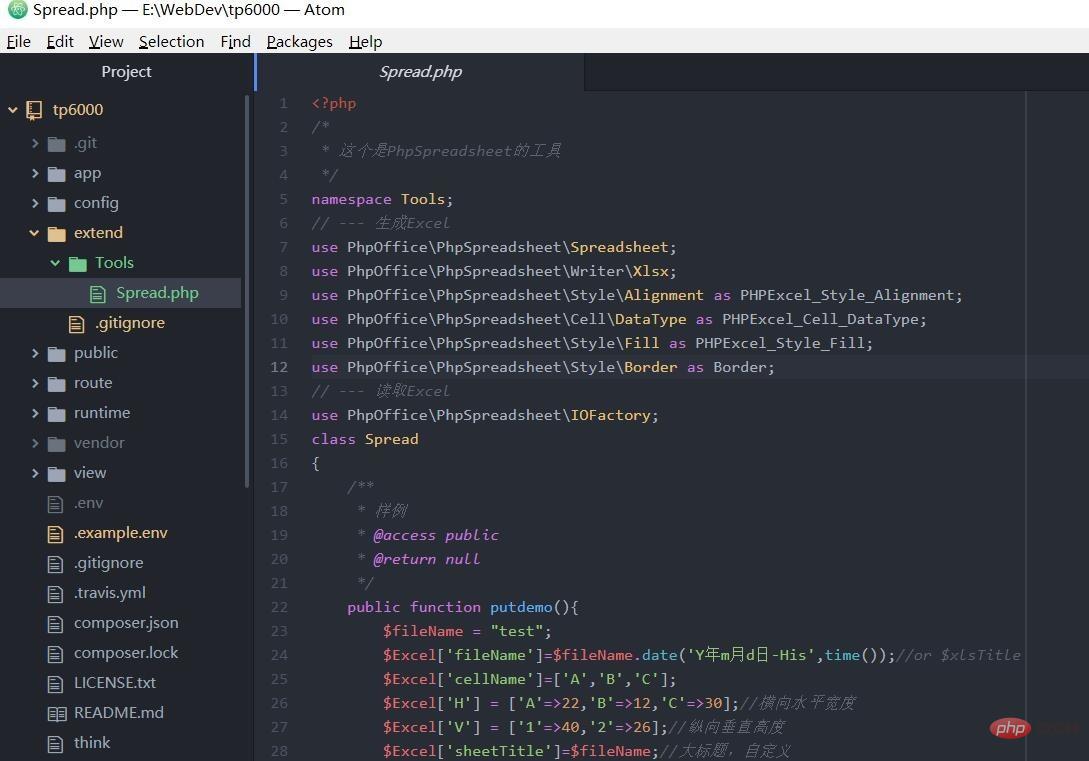Click the composer.lock file icon
The image size is (1089, 761).
click(x=55, y=653)
